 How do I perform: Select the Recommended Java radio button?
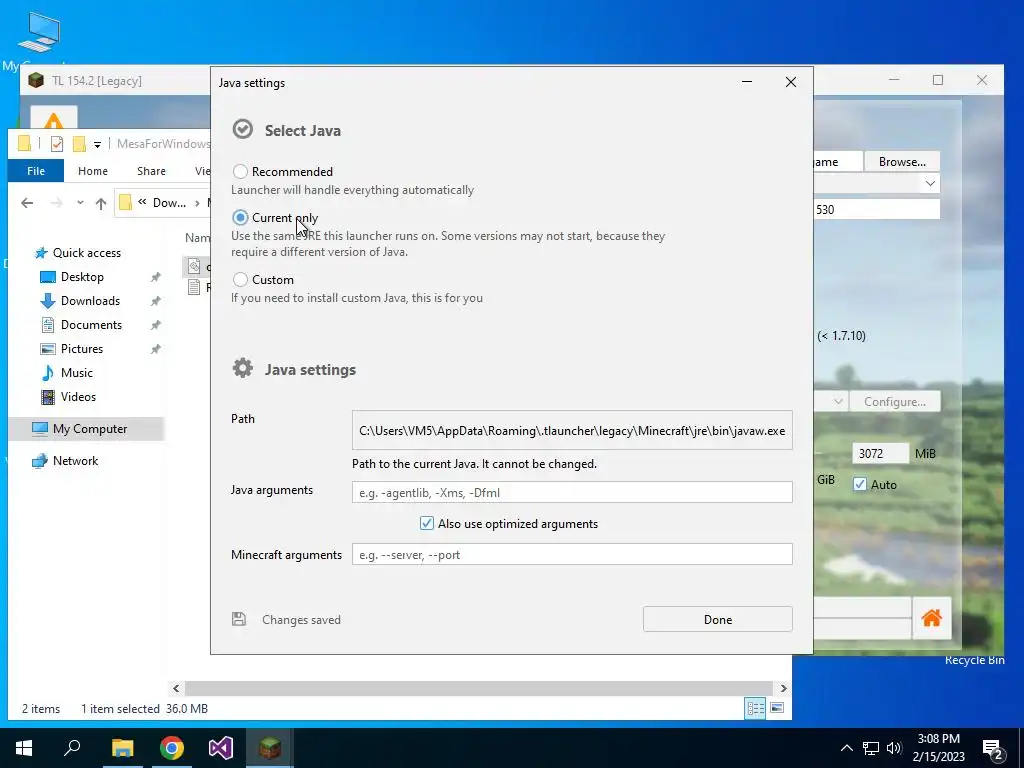240,172
